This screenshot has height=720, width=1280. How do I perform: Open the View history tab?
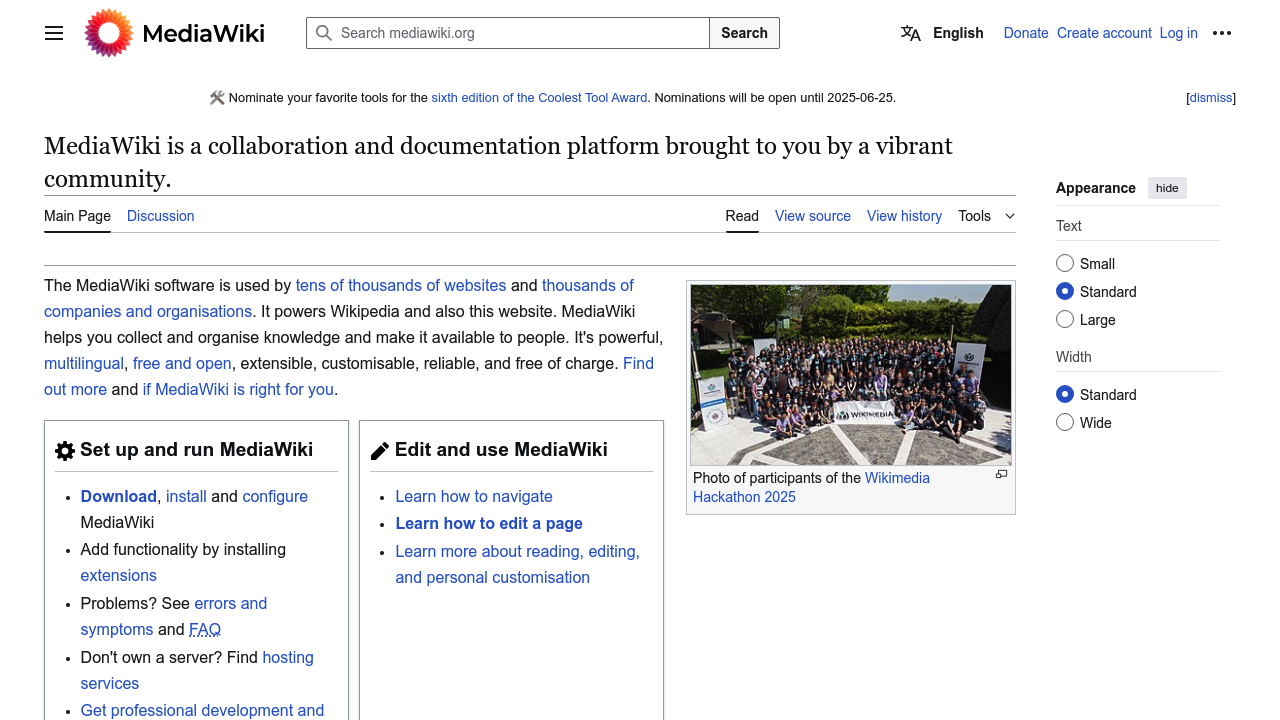(904, 216)
